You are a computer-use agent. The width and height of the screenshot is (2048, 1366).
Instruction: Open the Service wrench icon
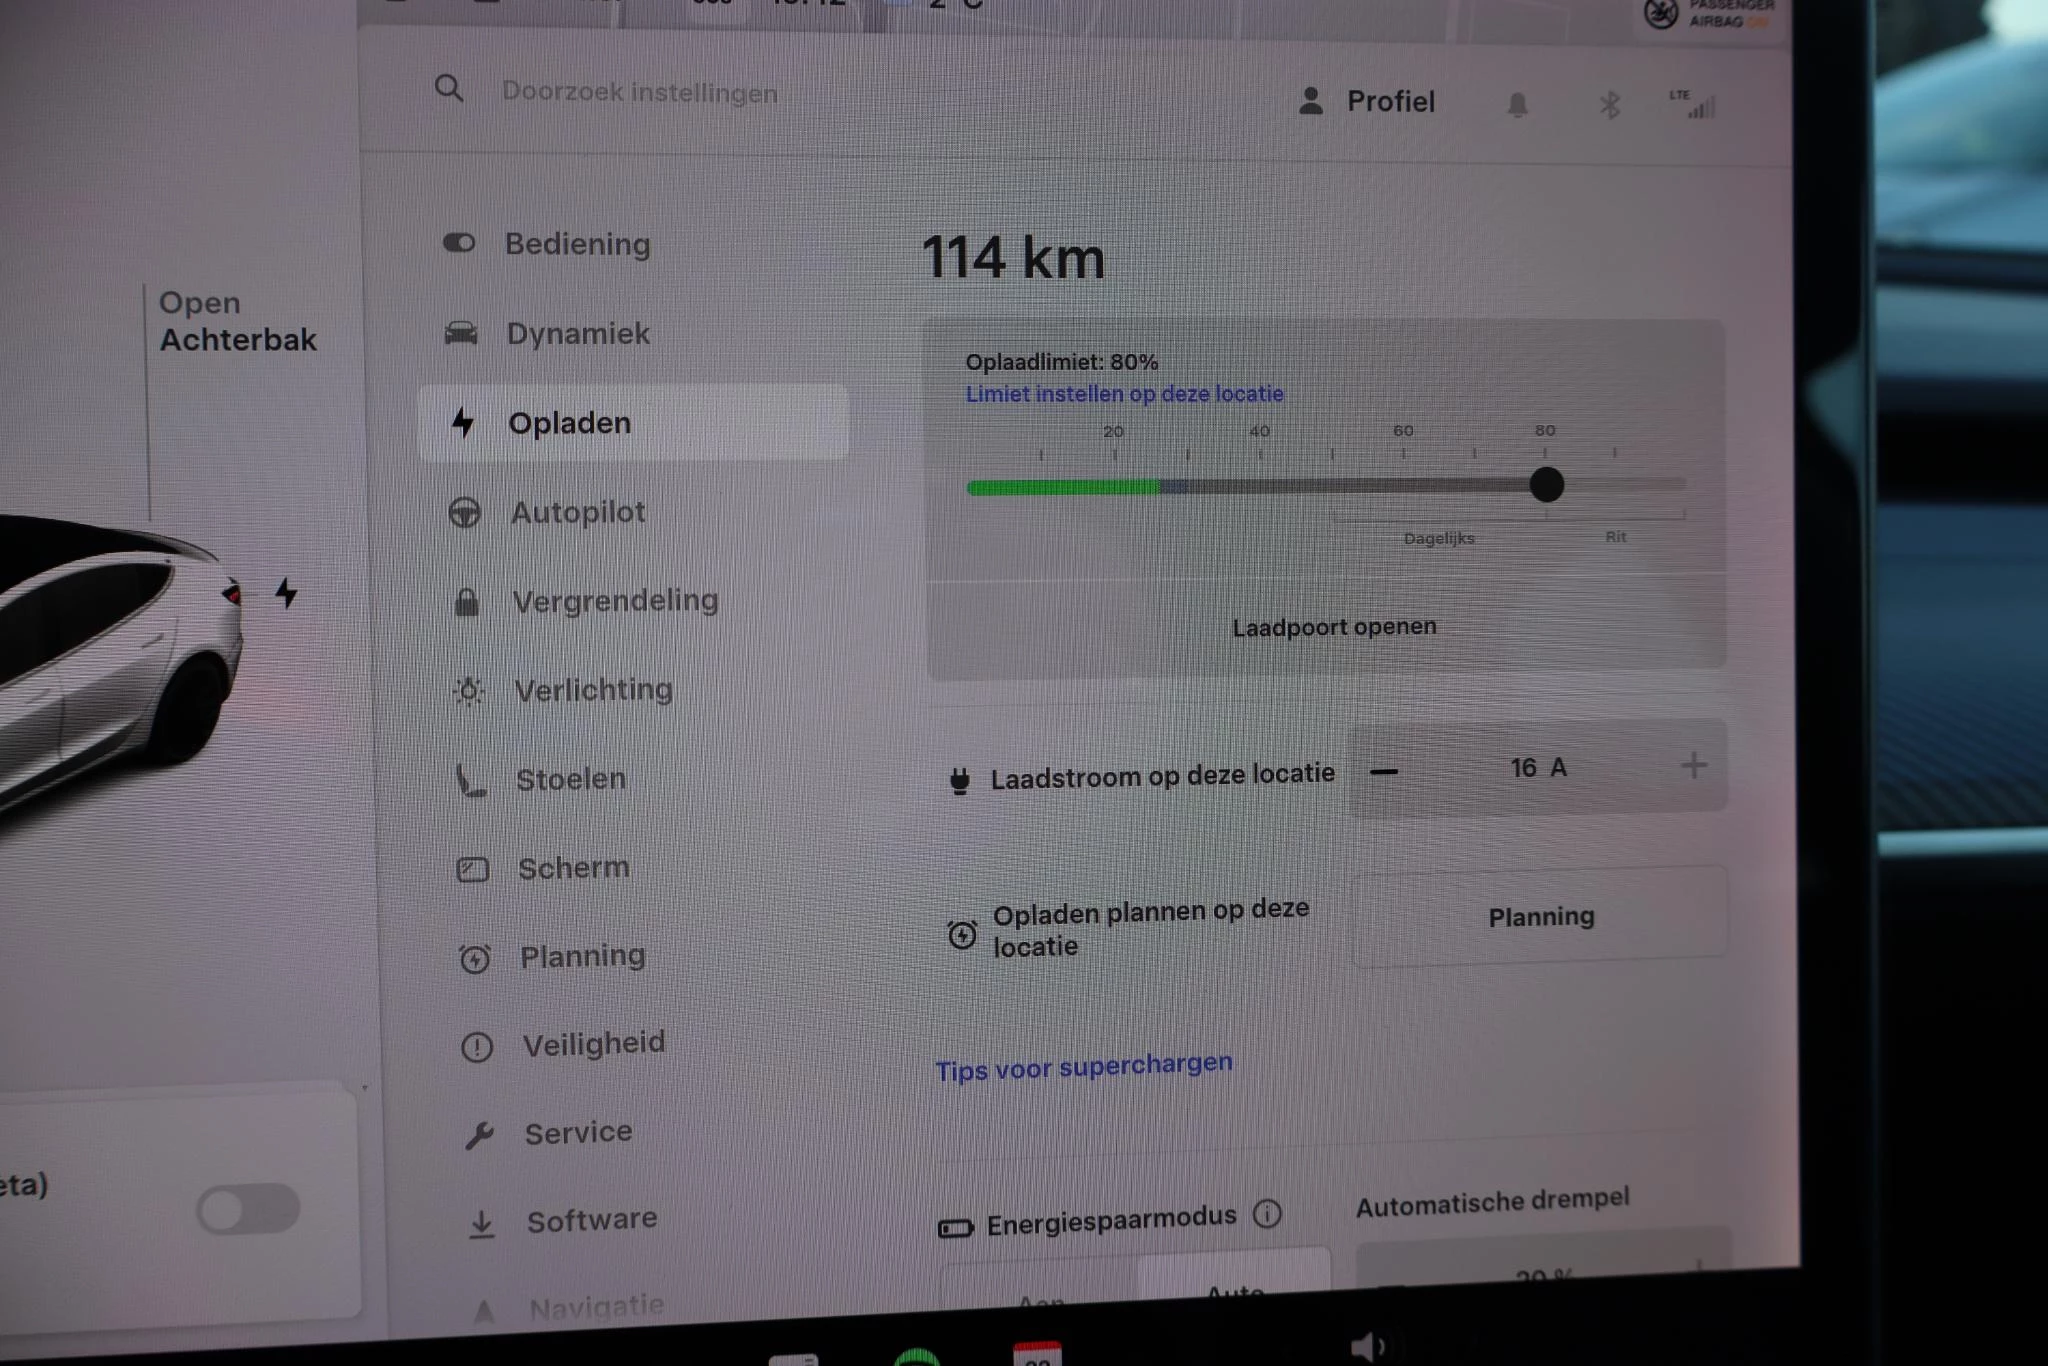(480, 1133)
